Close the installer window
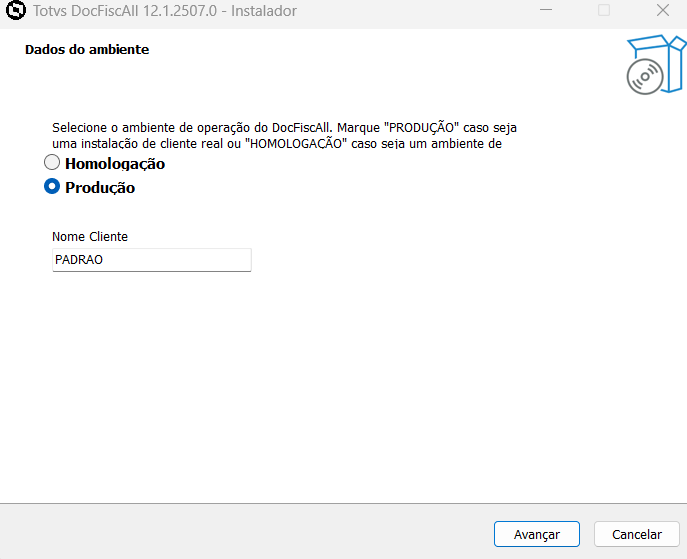The image size is (687, 559). point(662,10)
